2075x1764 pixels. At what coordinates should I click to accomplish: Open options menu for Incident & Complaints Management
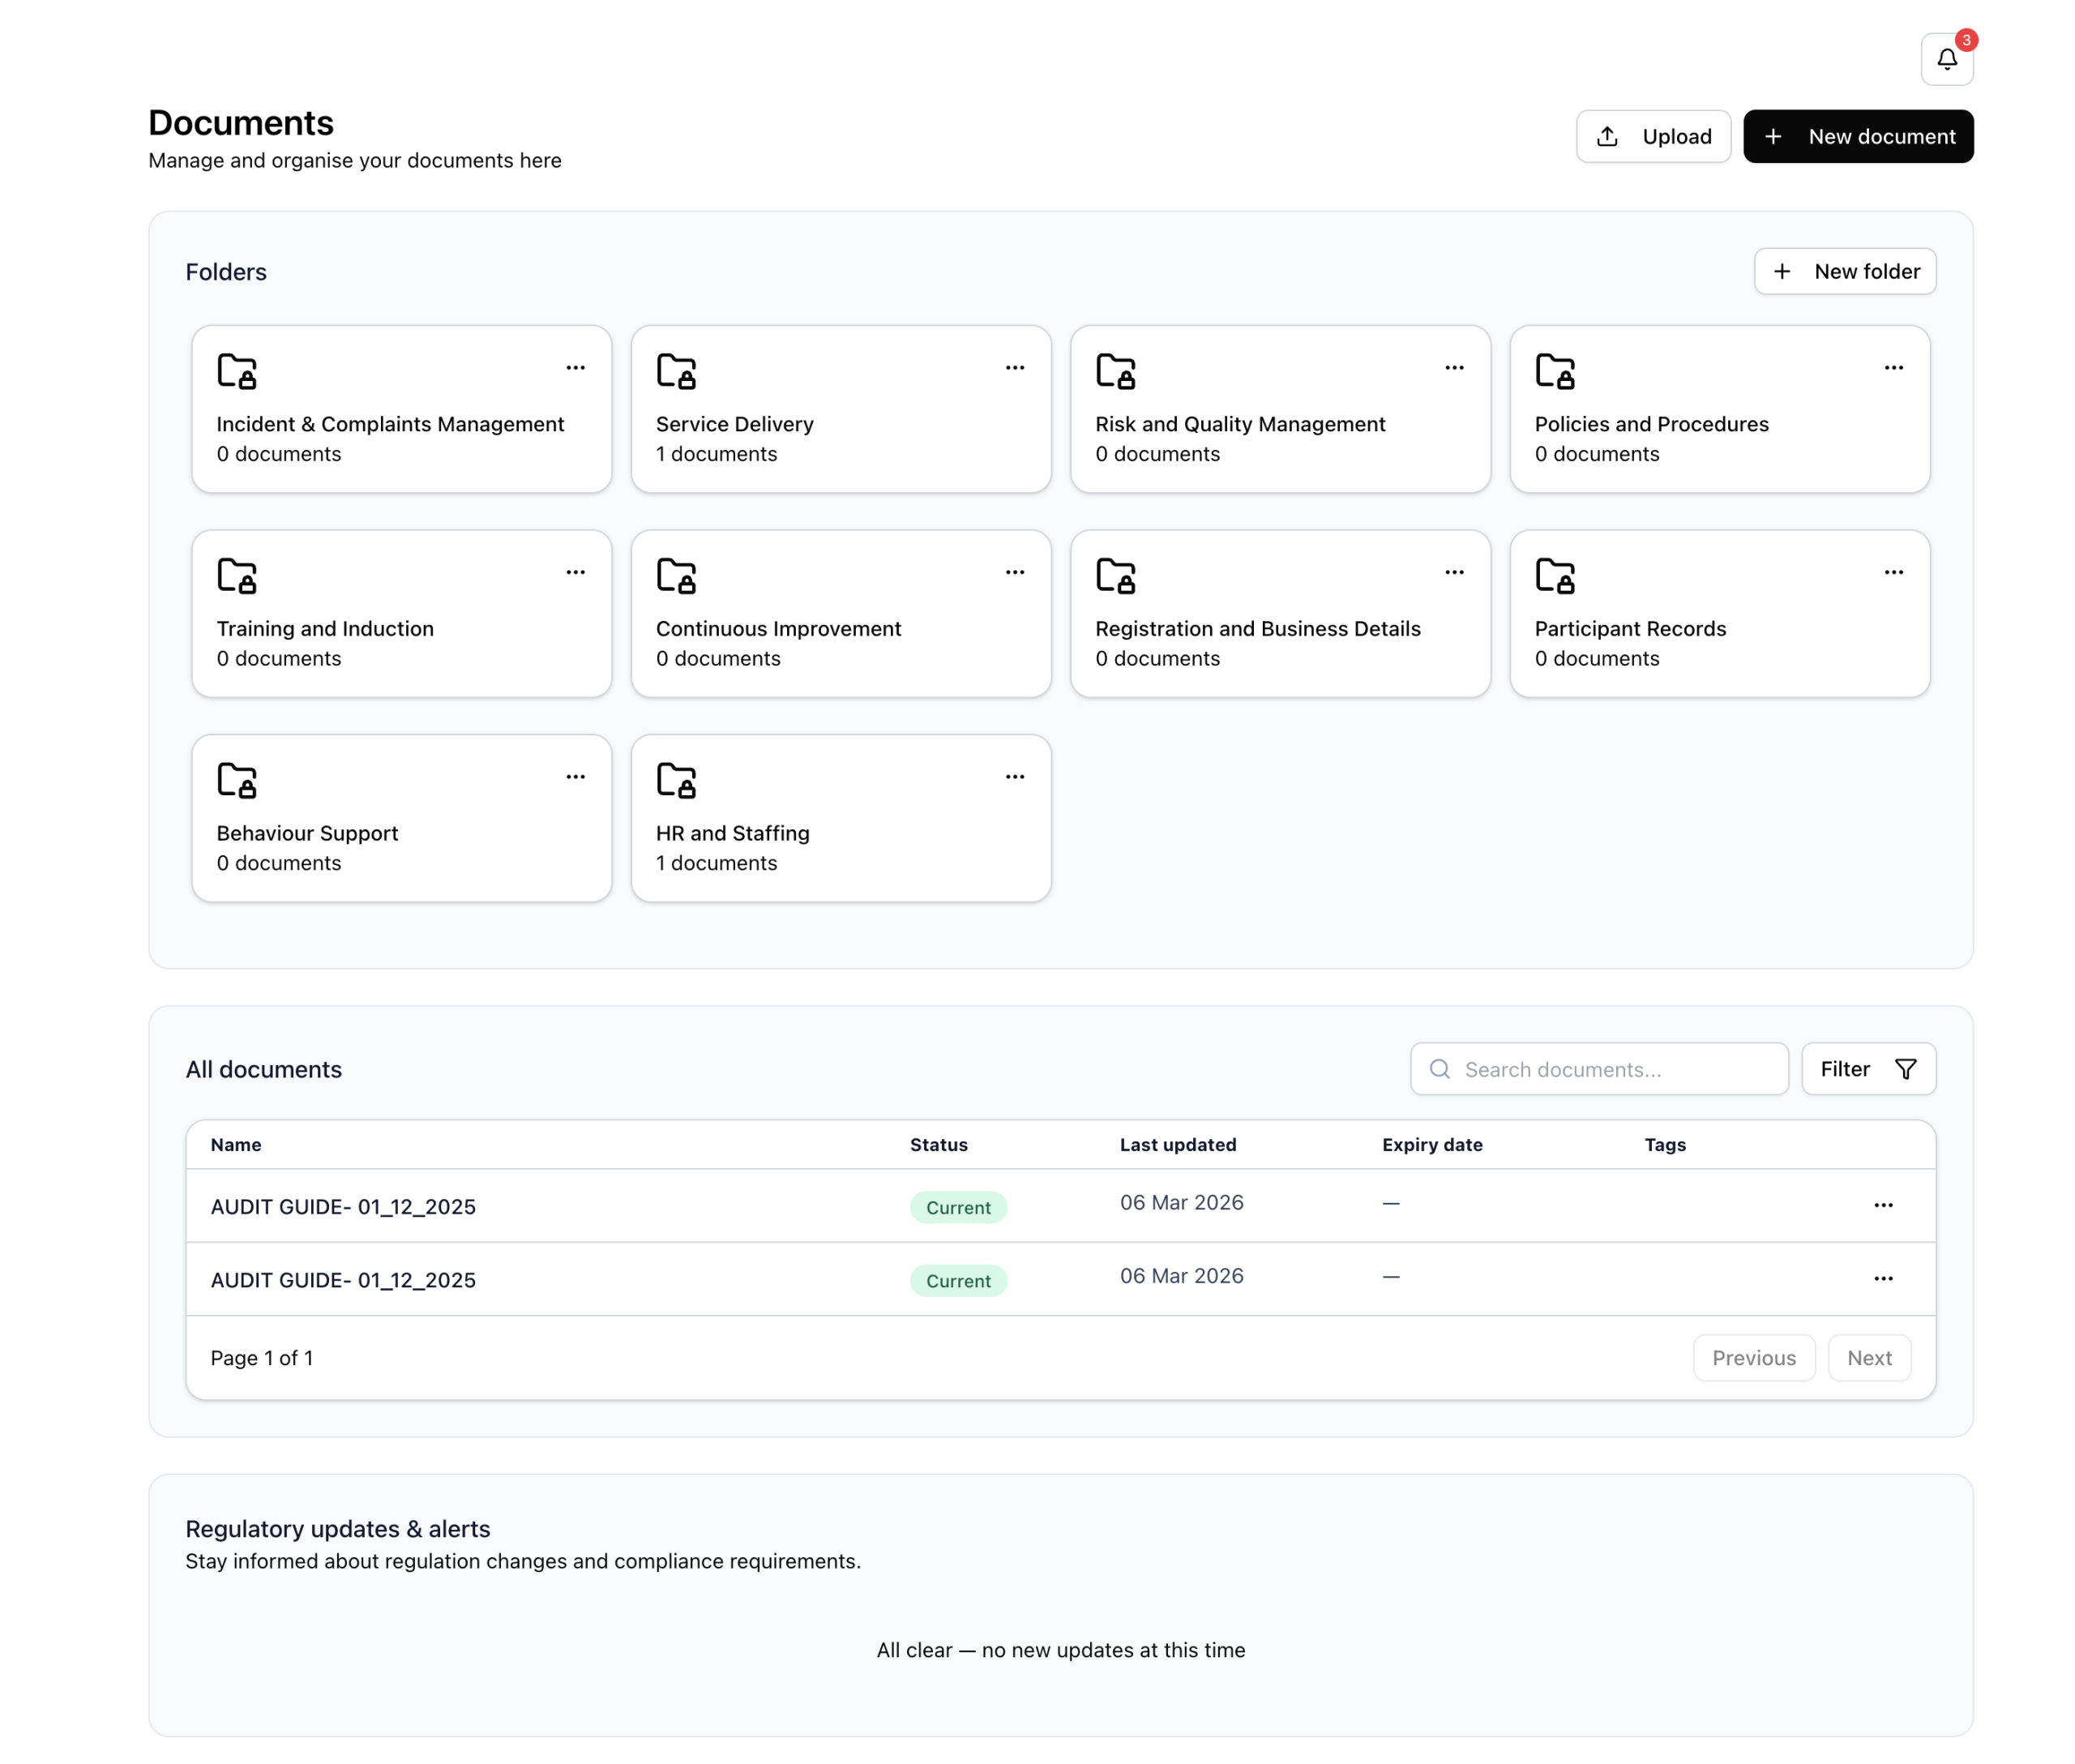point(575,368)
